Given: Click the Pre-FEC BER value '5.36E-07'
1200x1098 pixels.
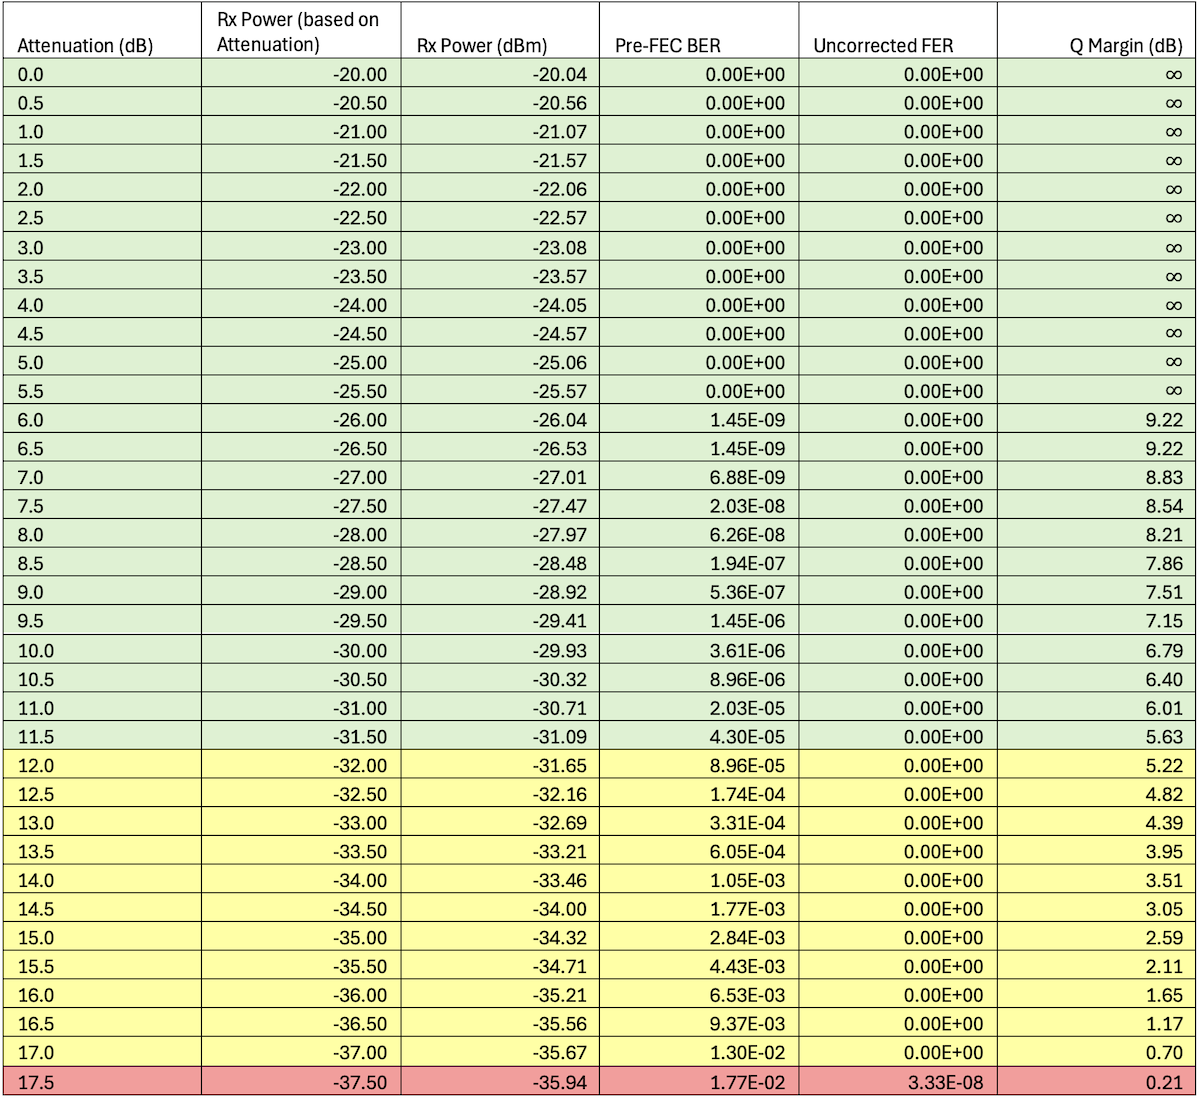Looking at the screenshot, I should tap(699, 593).
